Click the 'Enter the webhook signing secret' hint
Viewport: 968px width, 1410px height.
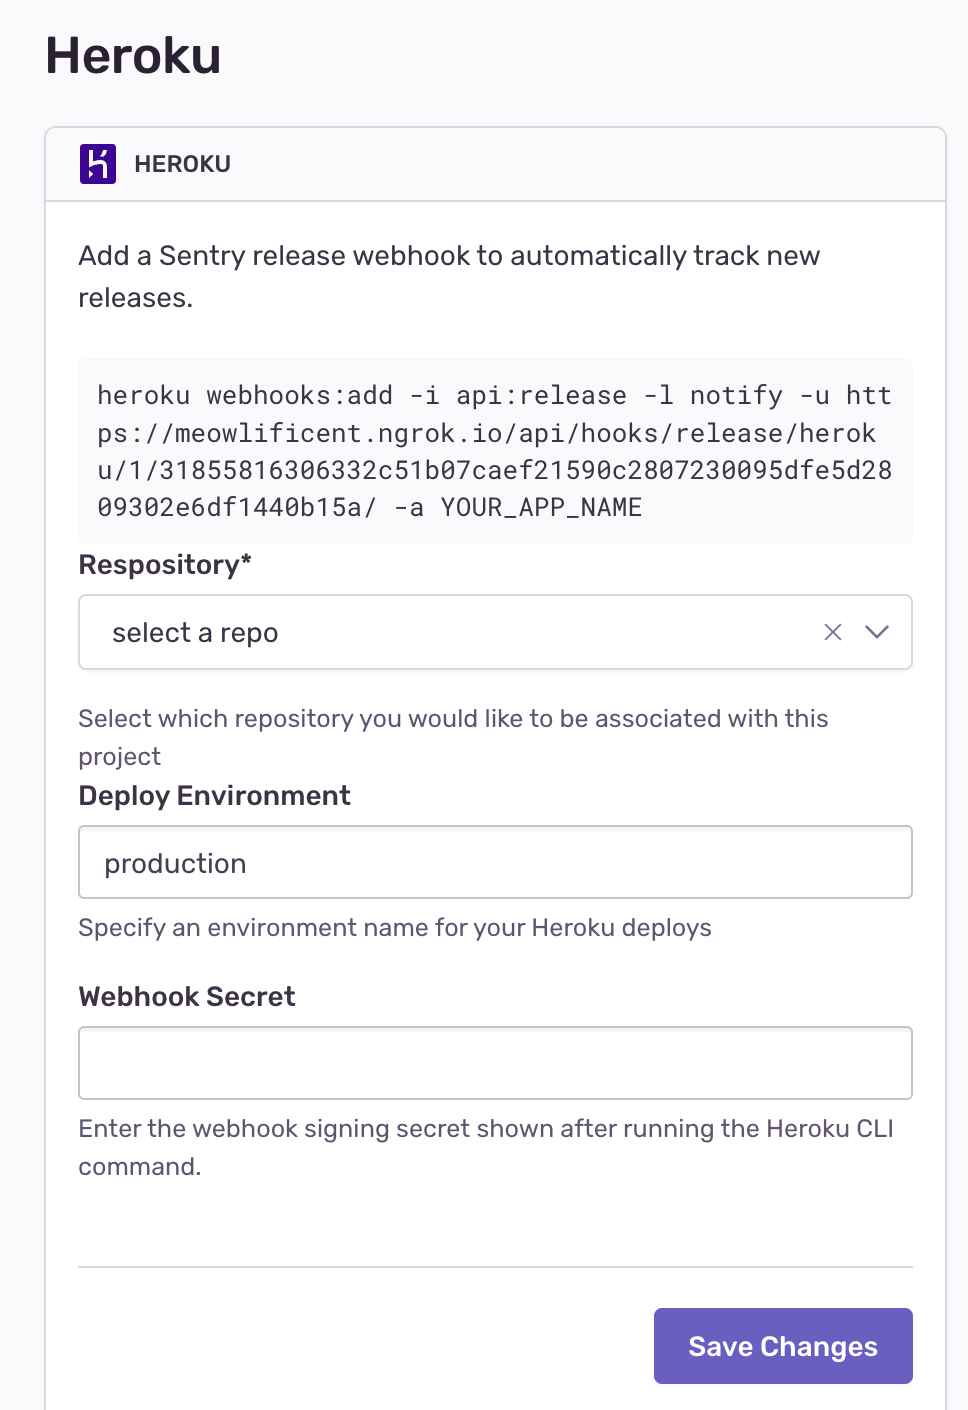tap(486, 1147)
